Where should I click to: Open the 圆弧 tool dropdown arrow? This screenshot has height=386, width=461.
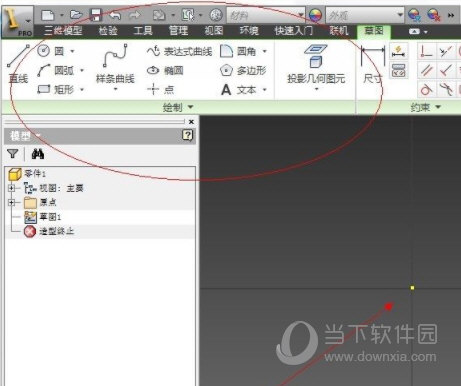[x=82, y=71]
